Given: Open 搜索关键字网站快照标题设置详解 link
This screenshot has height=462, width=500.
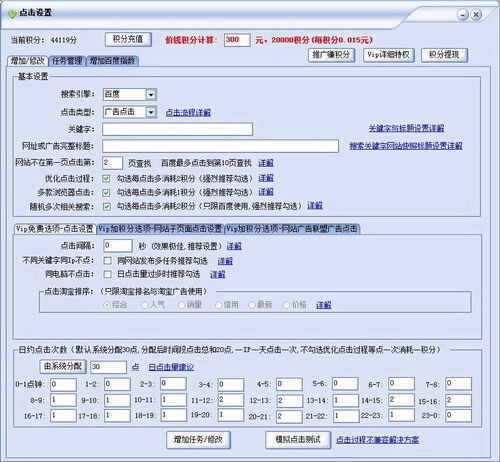Looking at the screenshot, I should click(406, 146).
